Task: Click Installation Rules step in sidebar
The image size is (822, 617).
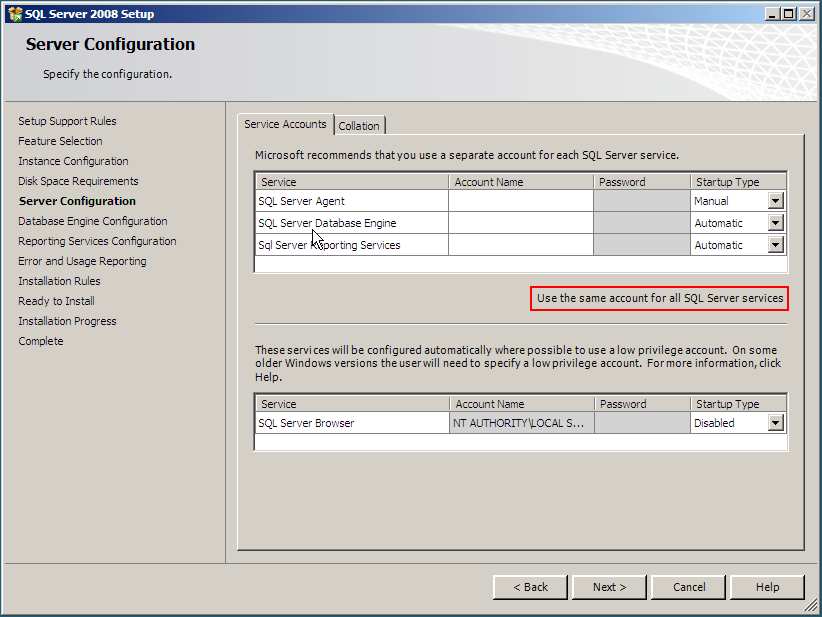Action: click(x=59, y=281)
